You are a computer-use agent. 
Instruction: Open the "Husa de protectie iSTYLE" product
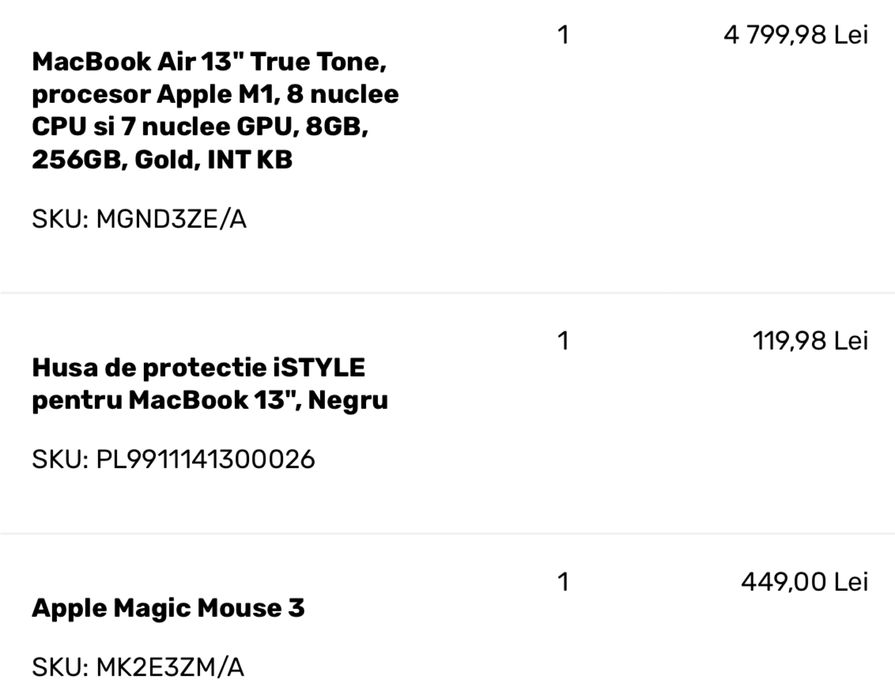(198, 367)
